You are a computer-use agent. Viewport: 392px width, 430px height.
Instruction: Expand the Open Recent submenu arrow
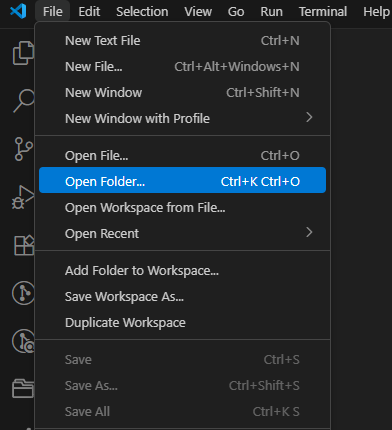(x=309, y=232)
